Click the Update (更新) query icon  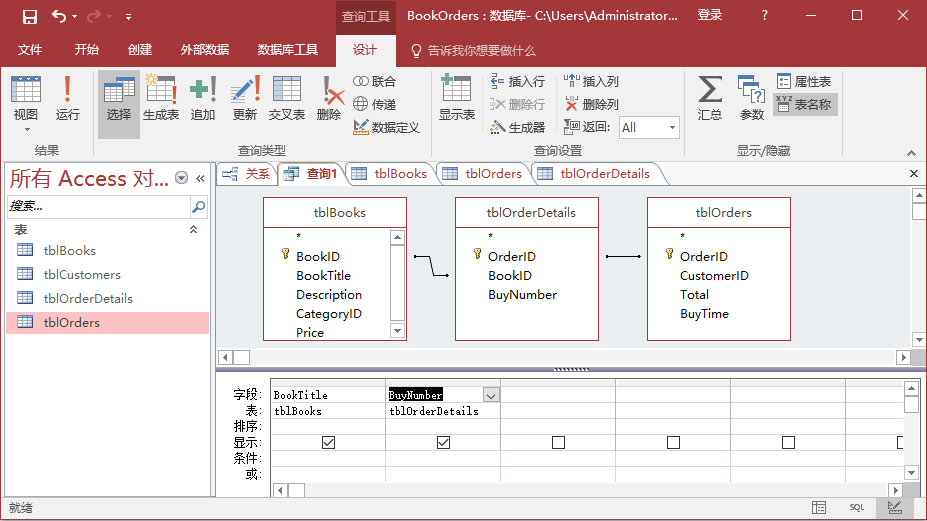tap(245, 98)
